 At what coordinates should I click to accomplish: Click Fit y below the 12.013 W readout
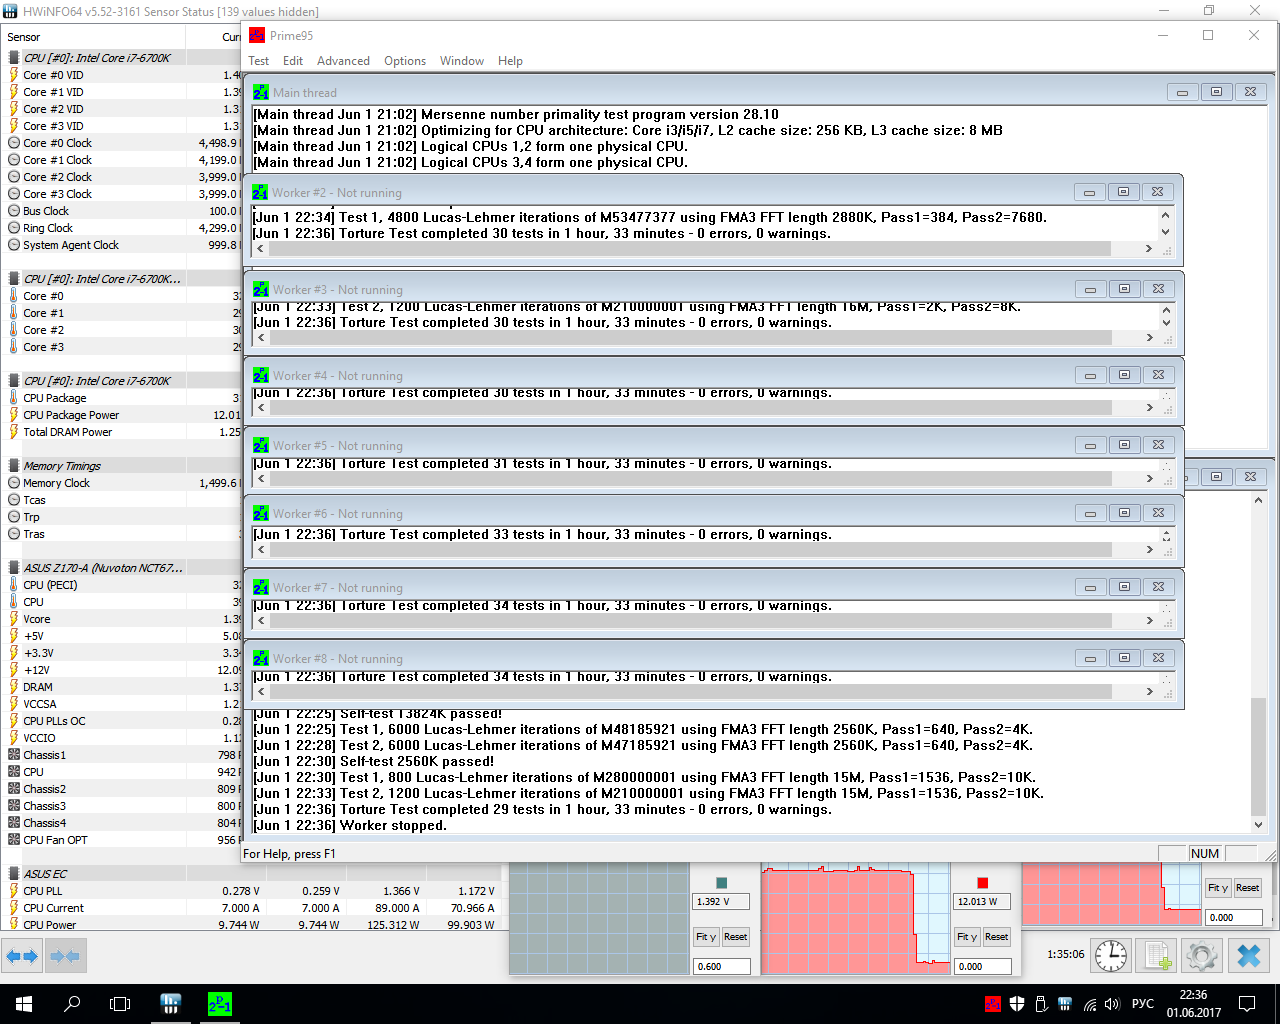(967, 937)
